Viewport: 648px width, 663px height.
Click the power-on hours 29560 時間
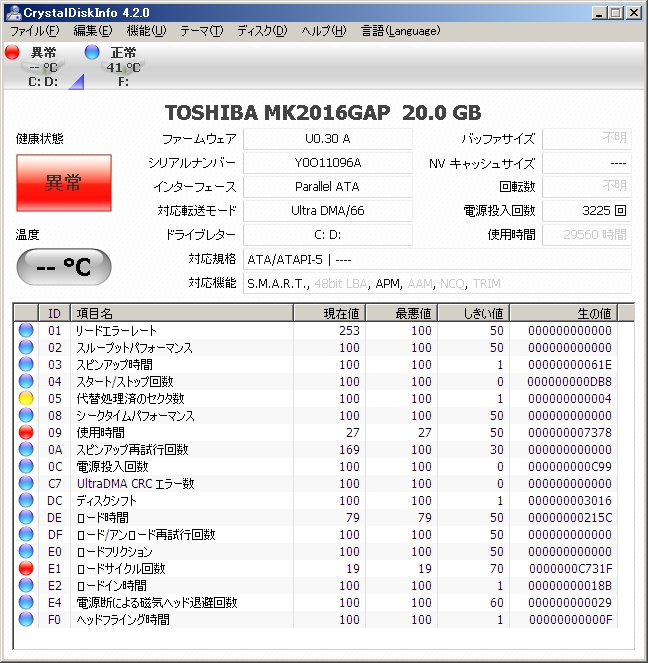coord(587,235)
